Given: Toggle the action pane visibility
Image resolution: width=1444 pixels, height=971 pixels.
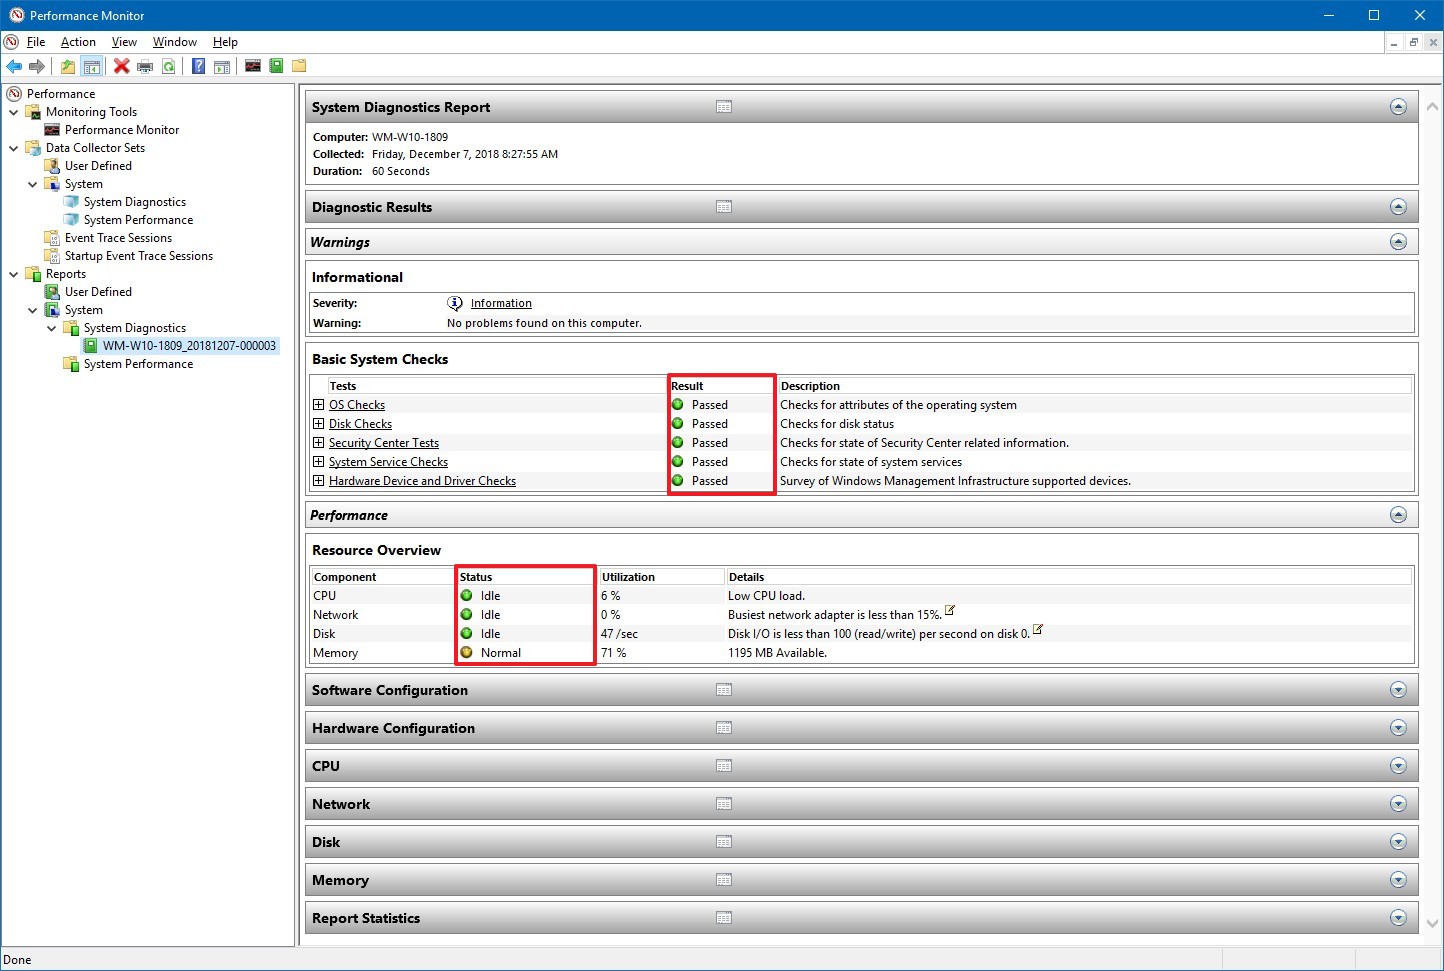Looking at the screenshot, I should (222, 66).
